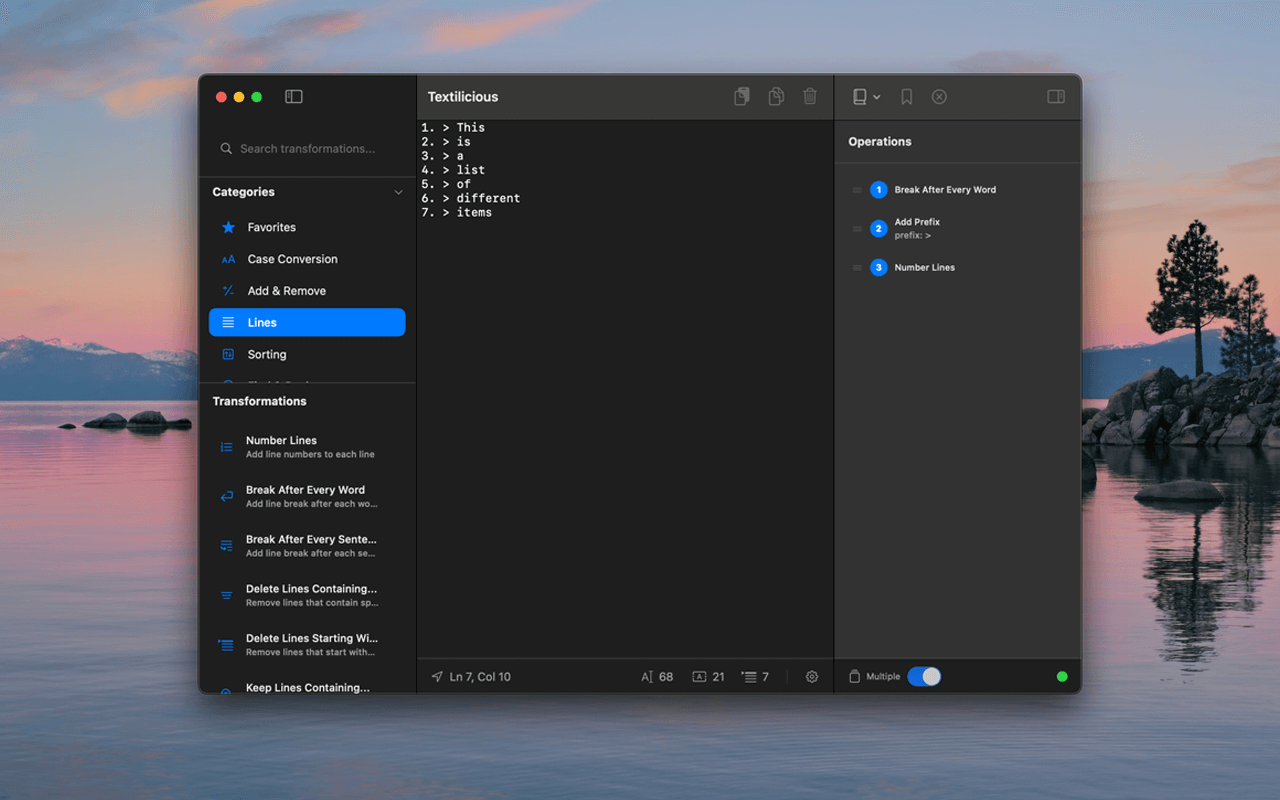The image size is (1280, 800).
Task: Click the trash icon to clear the text
Action: tap(810, 96)
